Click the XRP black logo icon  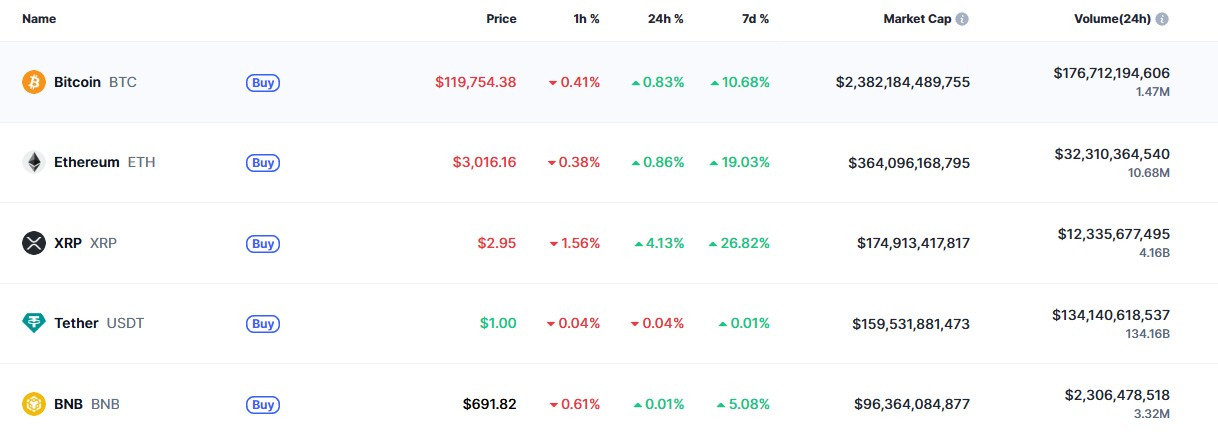pos(34,243)
